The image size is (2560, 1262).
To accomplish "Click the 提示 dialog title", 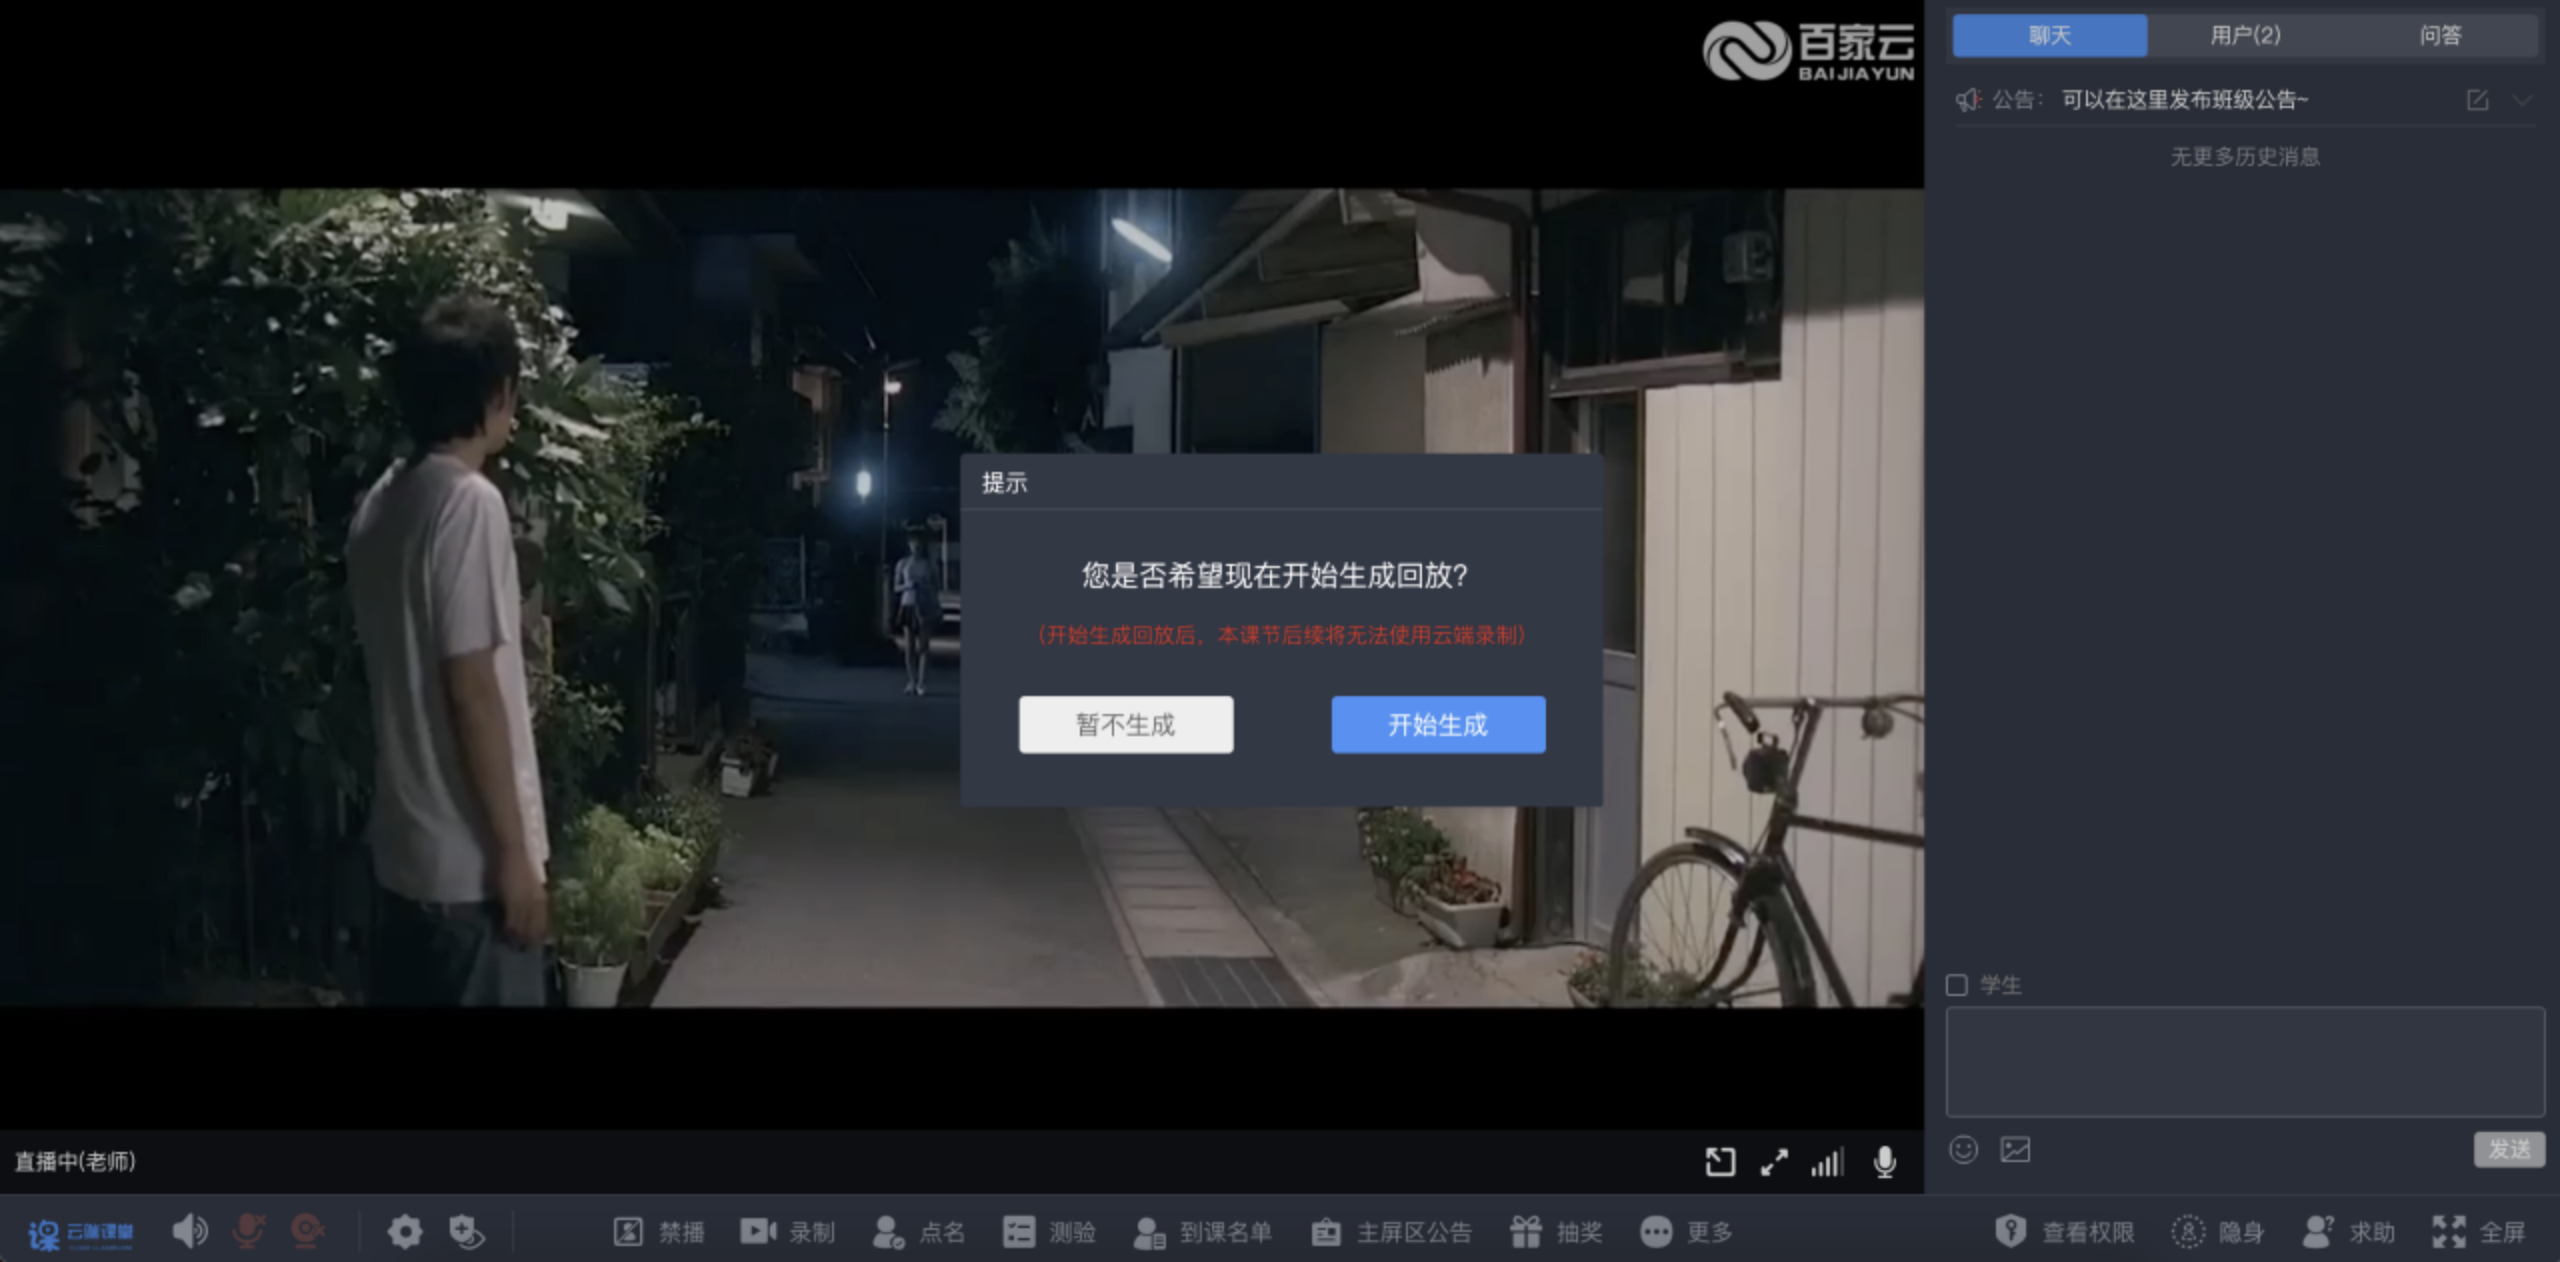I will click(1004, 483).
